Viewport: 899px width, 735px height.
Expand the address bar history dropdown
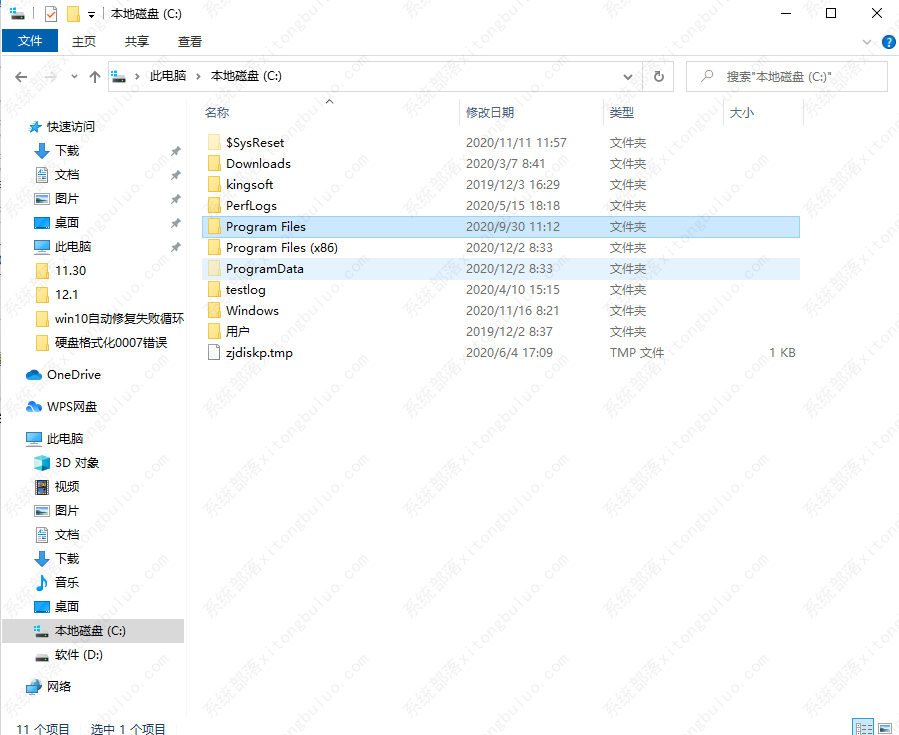click(628, 76)
